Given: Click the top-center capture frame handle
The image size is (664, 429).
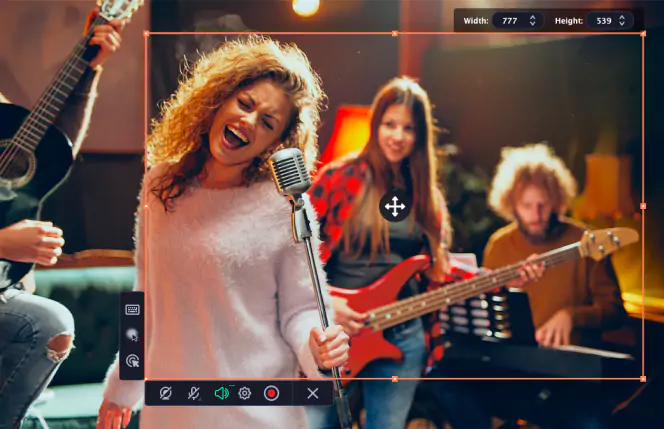Looking at the screenshot, I should pos(395,33).
